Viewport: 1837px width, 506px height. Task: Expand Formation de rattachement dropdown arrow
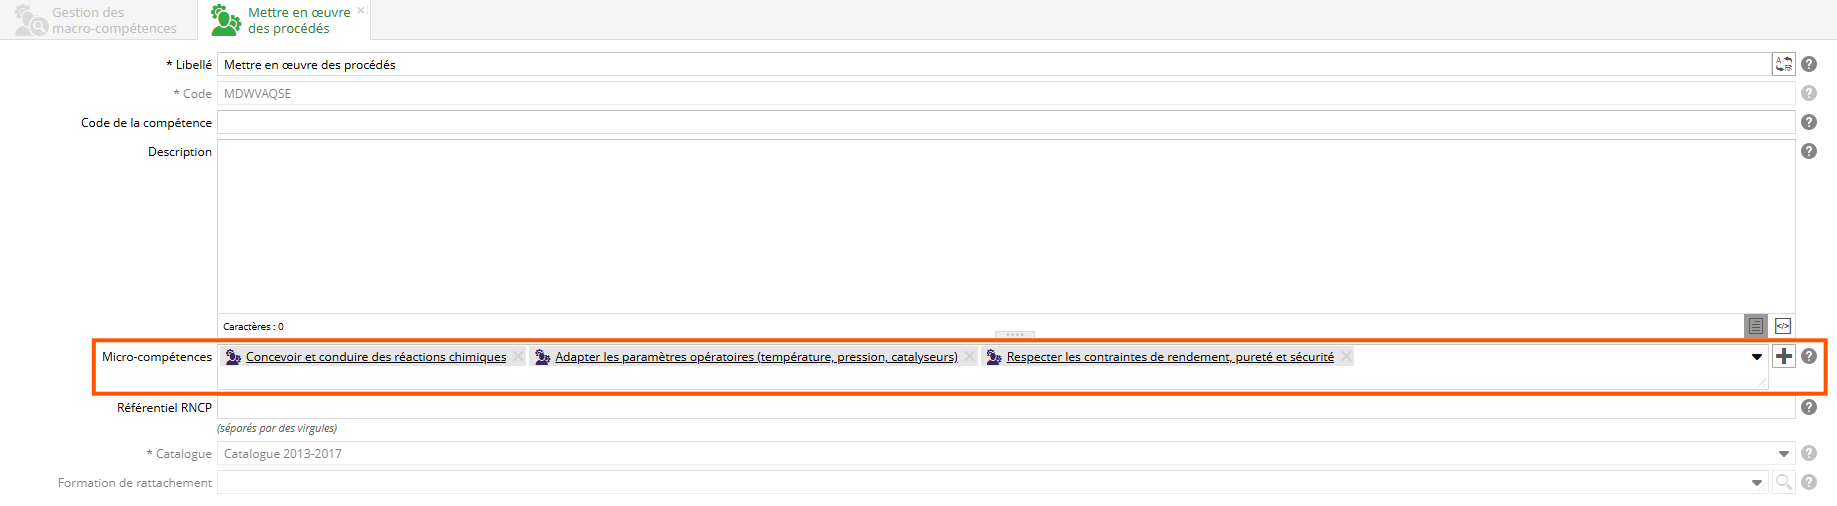(x=1756, y=483)
